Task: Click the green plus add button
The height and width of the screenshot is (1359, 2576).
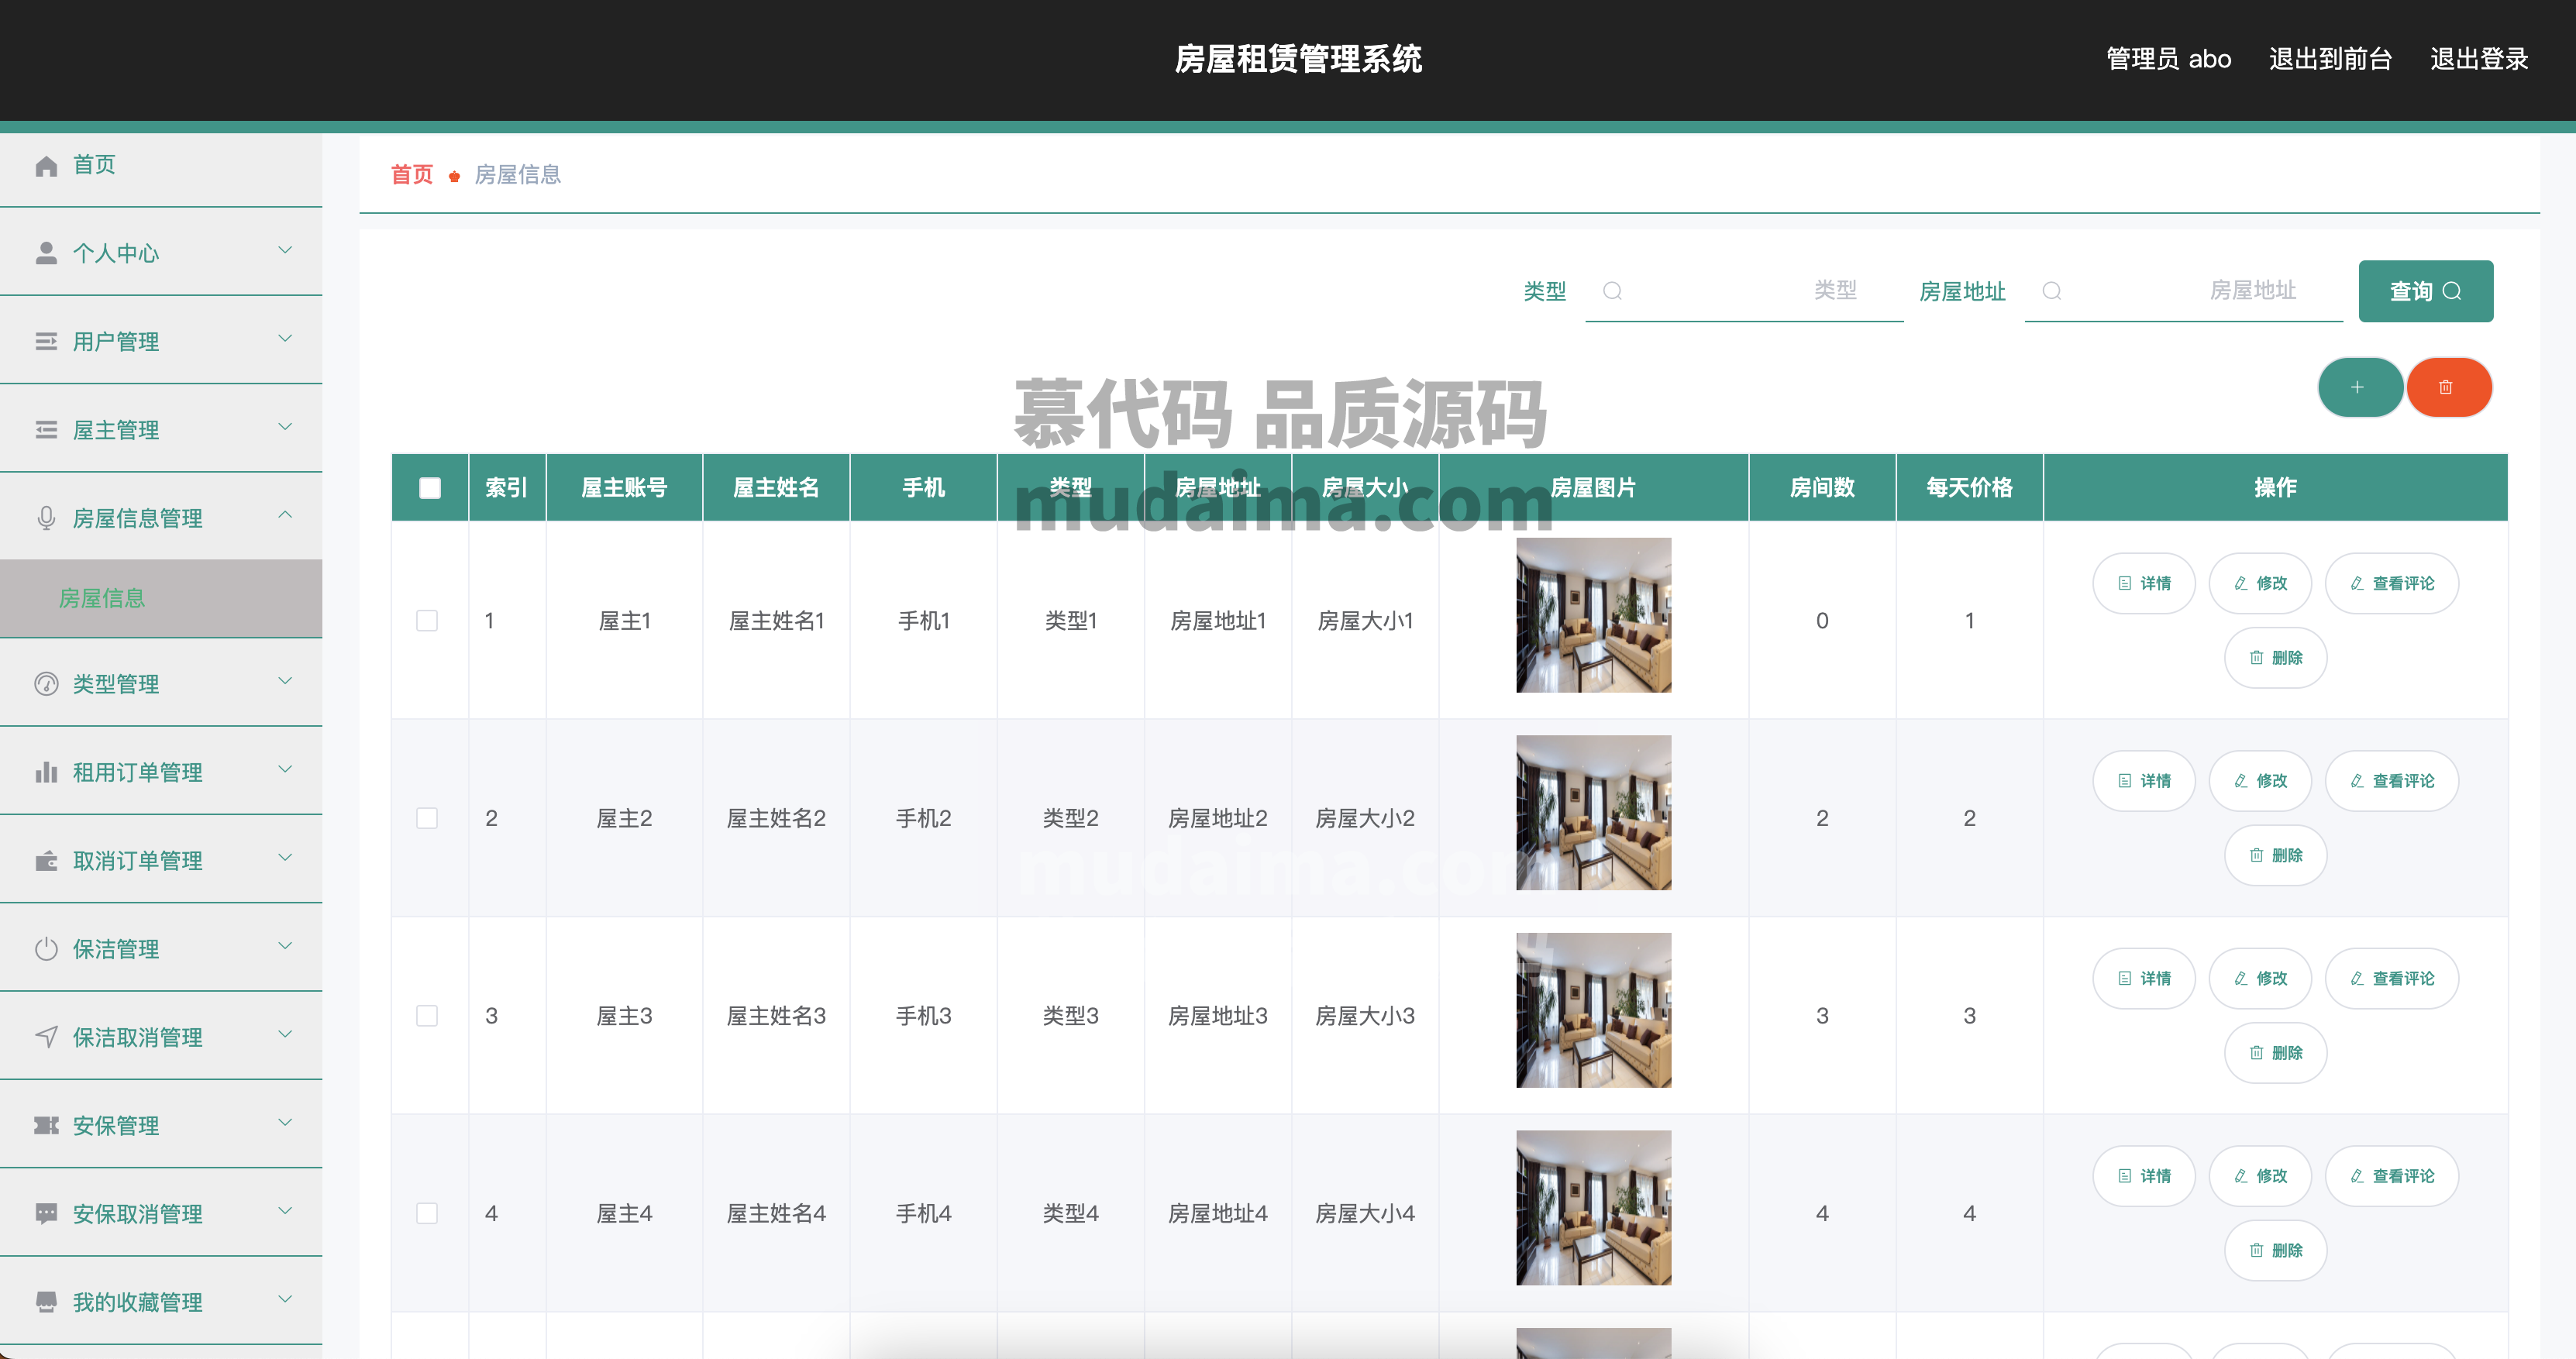Action: coord(2360,387)
